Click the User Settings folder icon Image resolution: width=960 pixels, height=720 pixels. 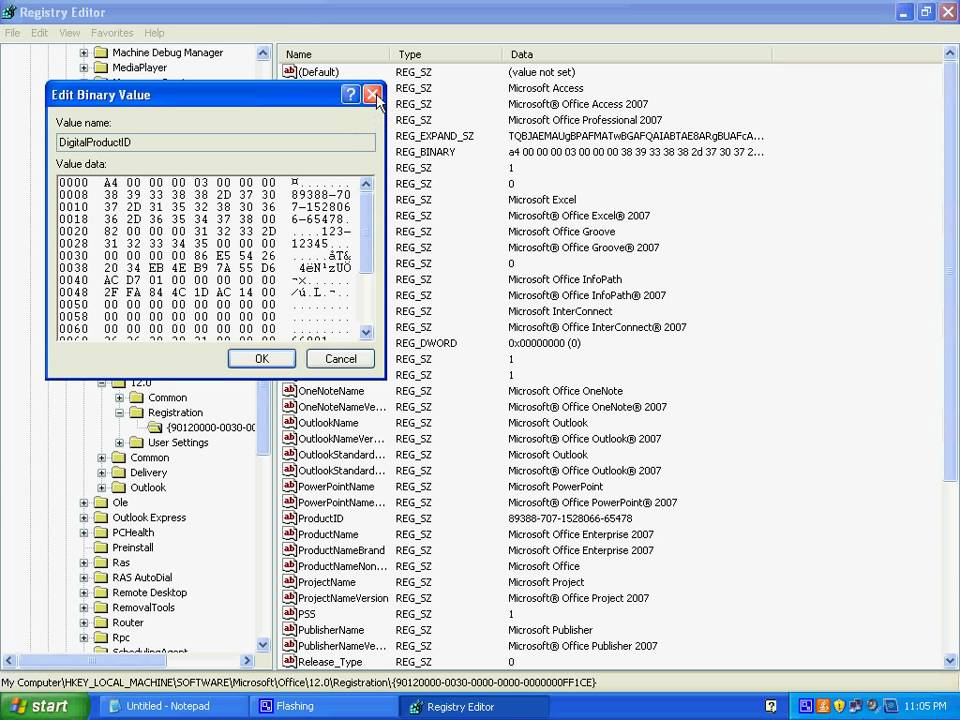coord(137,442)
